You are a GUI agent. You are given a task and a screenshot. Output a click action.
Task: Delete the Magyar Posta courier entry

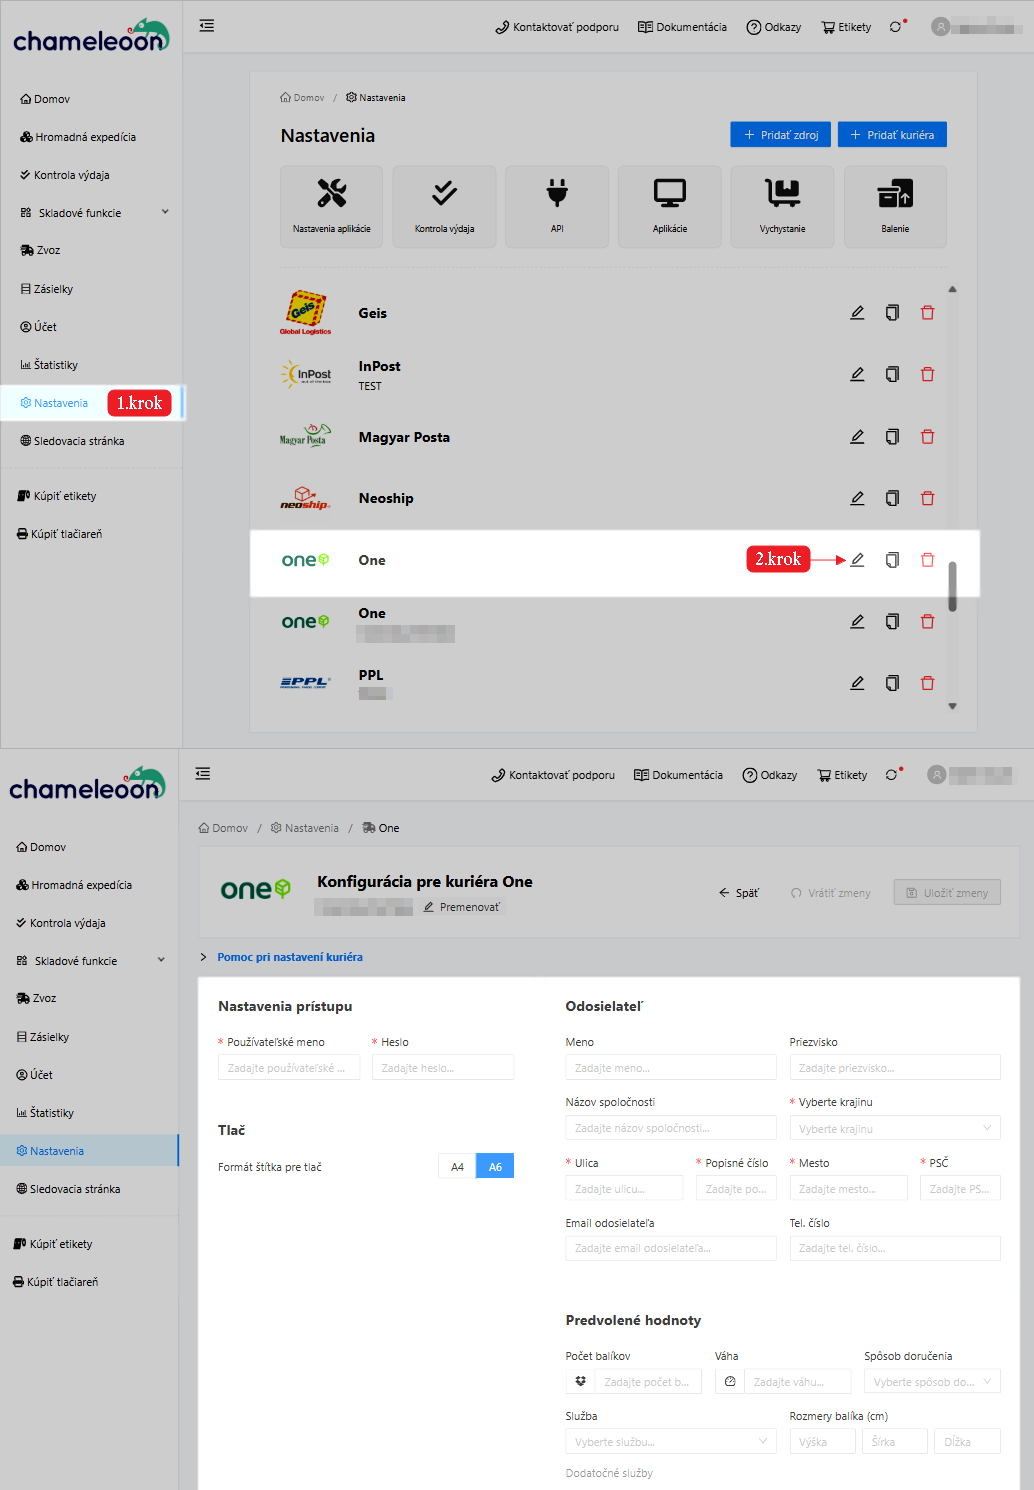point(927,437)
